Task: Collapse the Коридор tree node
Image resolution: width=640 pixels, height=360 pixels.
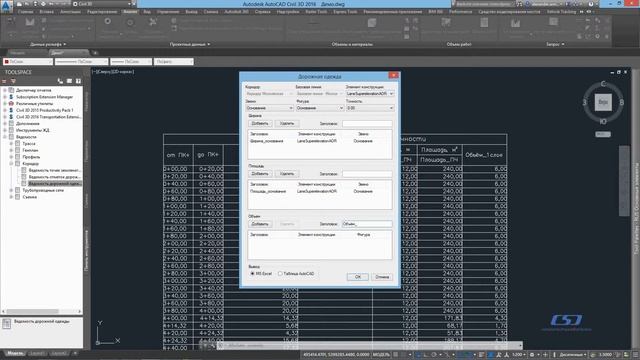Action: (x=11, y=164)
